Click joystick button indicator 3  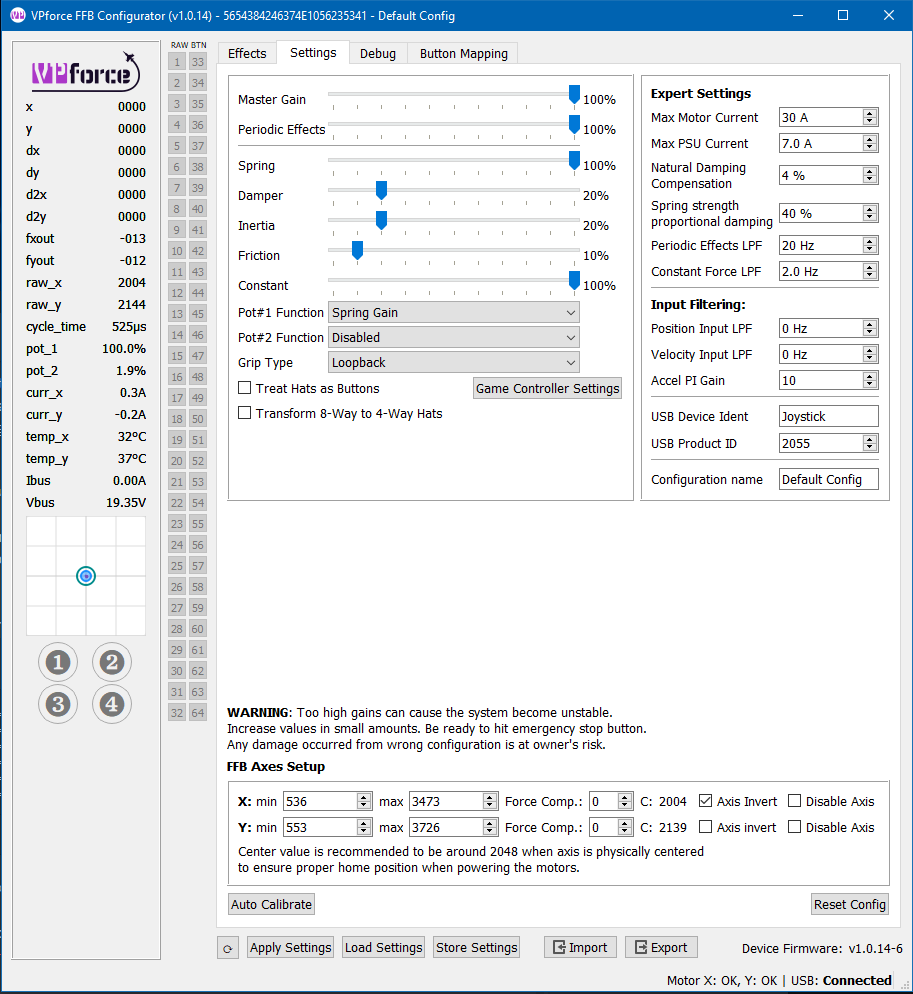[x=58, y=704]
